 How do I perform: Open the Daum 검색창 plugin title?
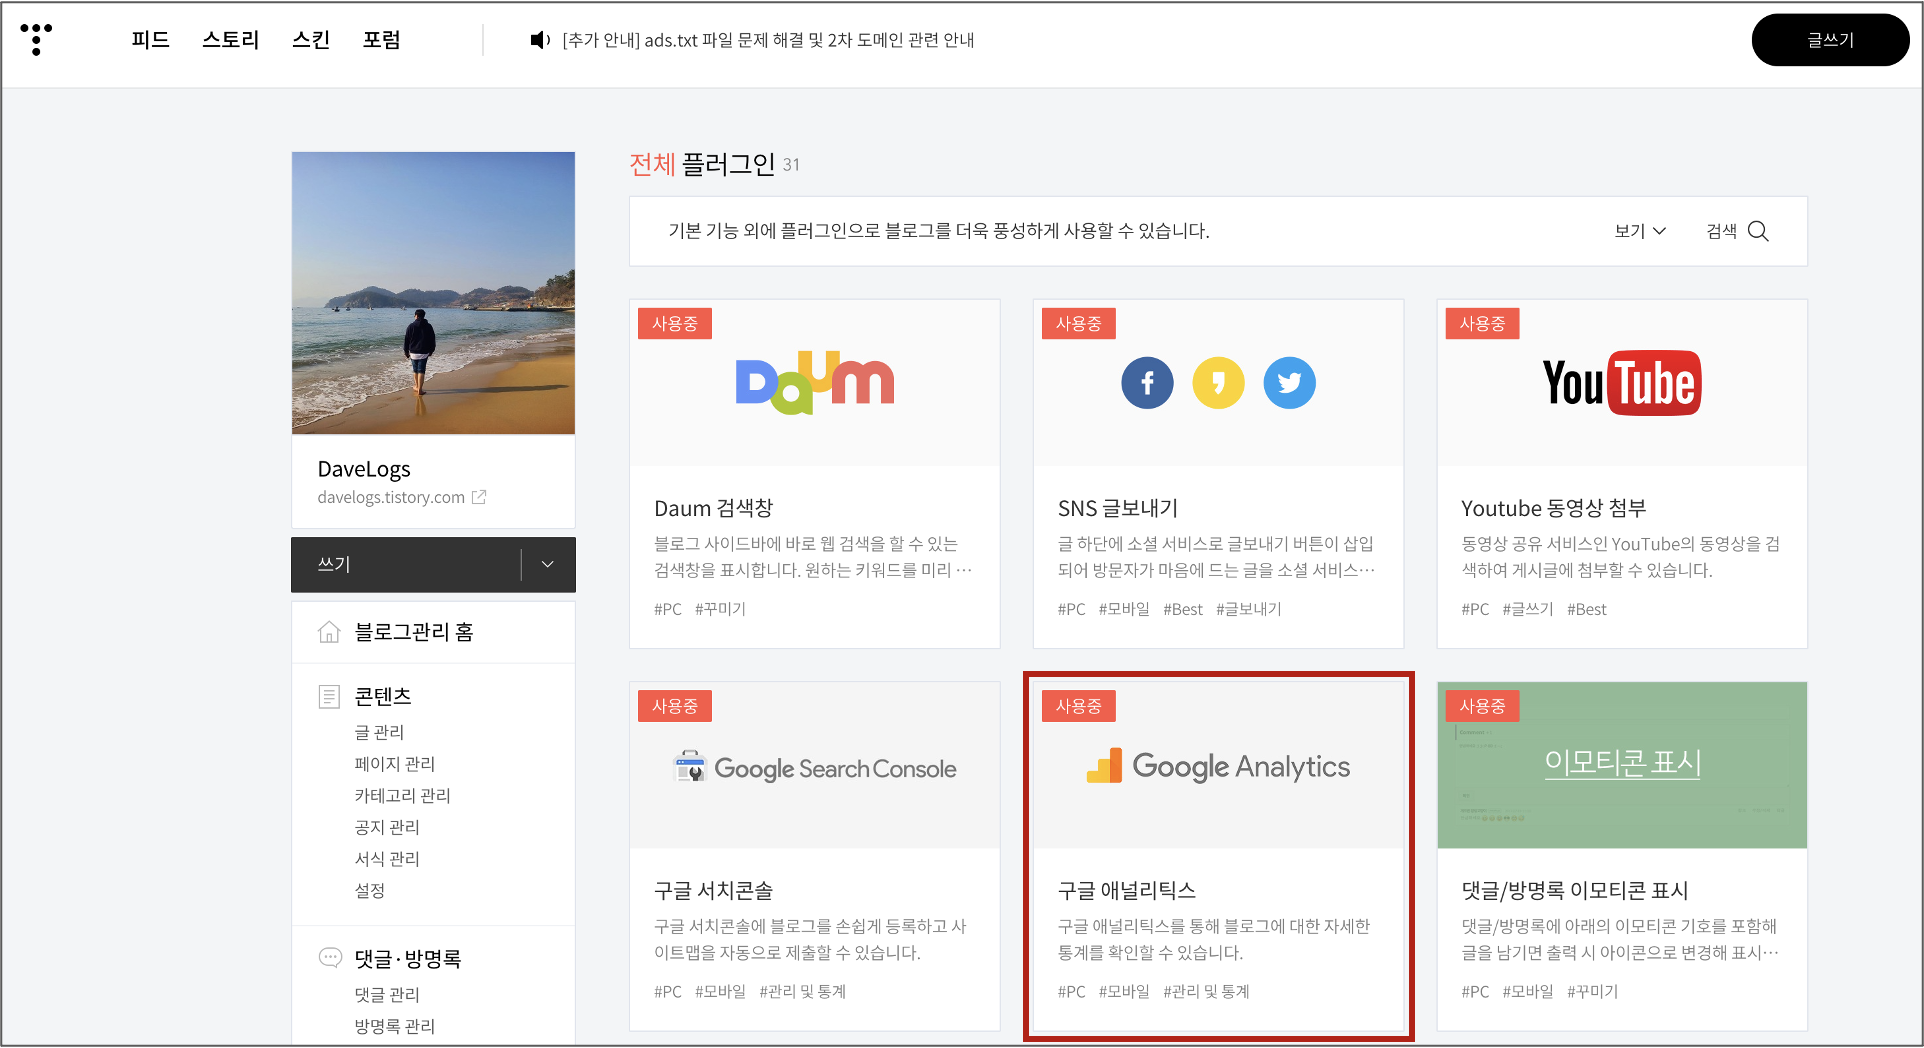point(714,508)
